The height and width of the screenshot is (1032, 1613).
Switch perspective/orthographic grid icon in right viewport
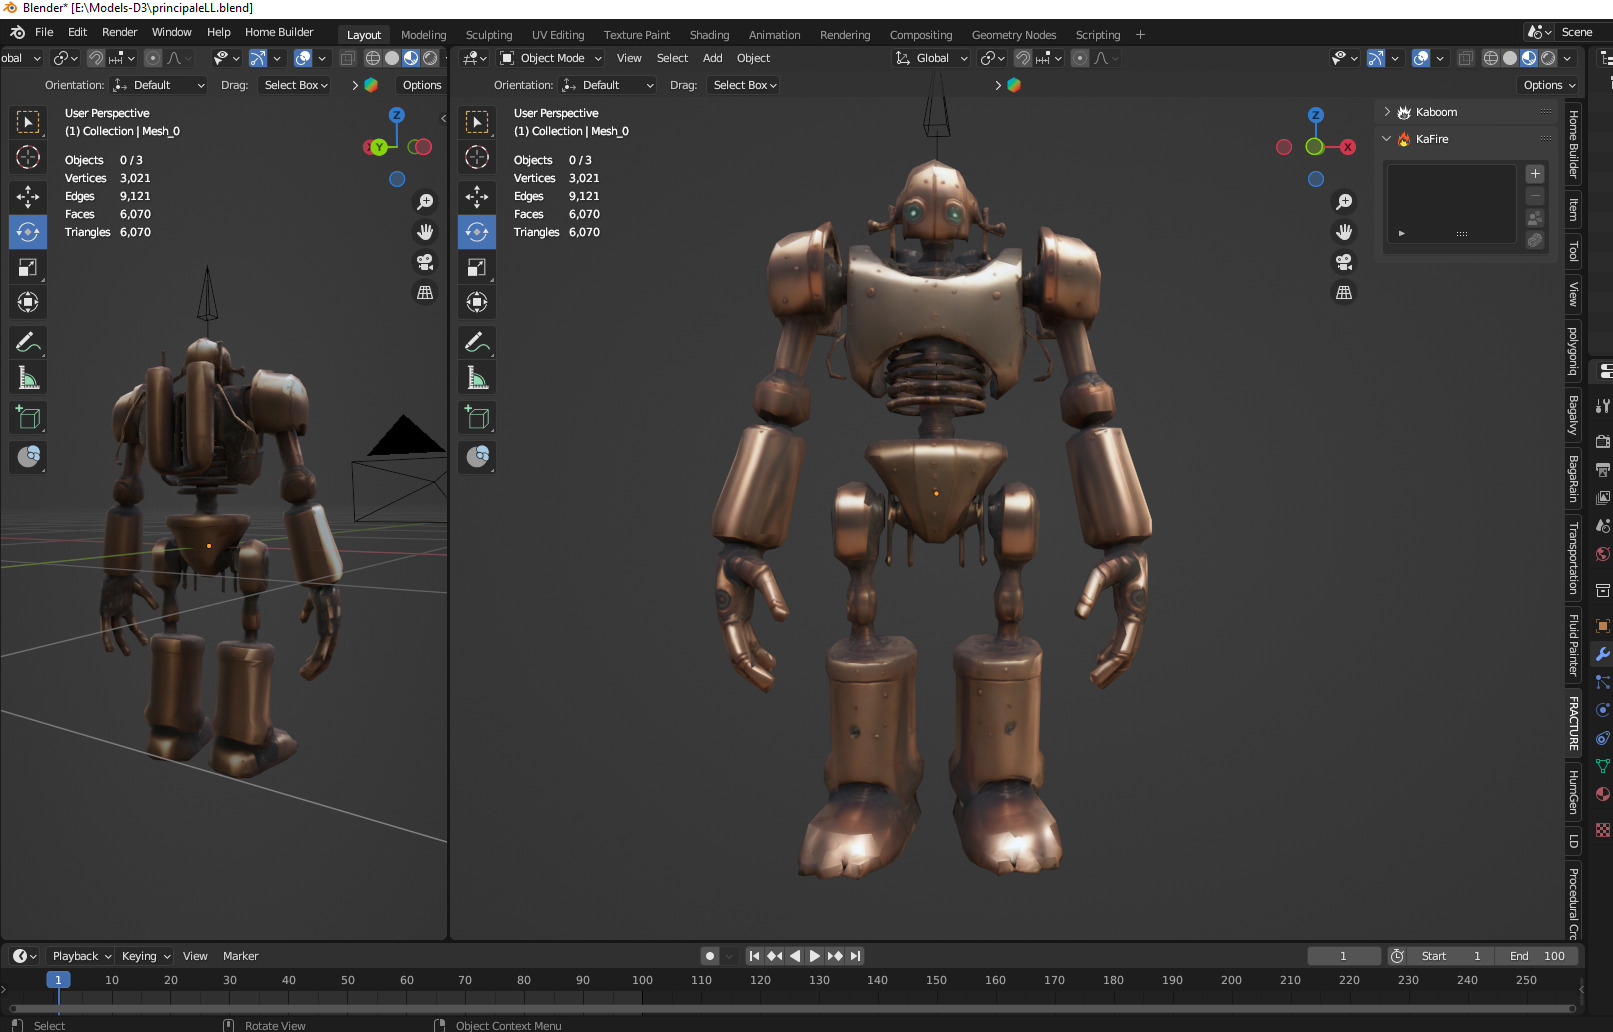[1344, 292]
